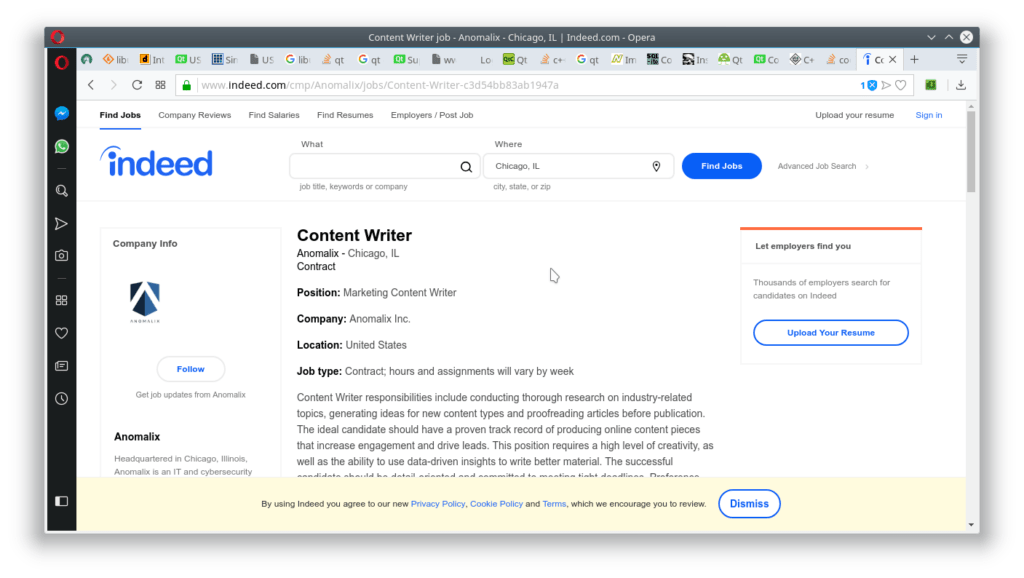Open the sidebar search tool

[61, 190]
